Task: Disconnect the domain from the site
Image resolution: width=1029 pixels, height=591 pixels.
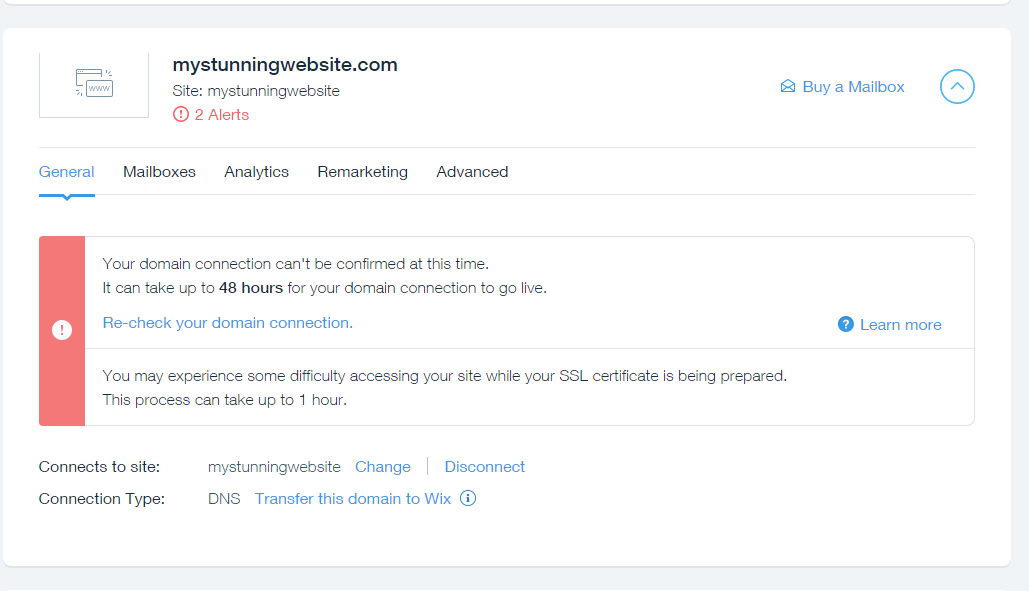Action: [x=484, y=467]
